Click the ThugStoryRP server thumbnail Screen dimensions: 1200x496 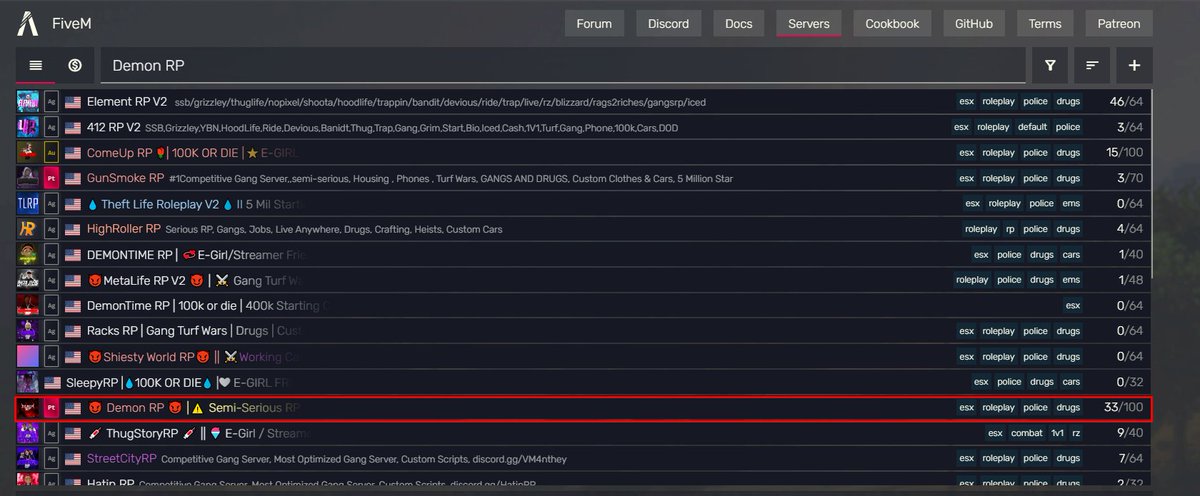(28, 433)
